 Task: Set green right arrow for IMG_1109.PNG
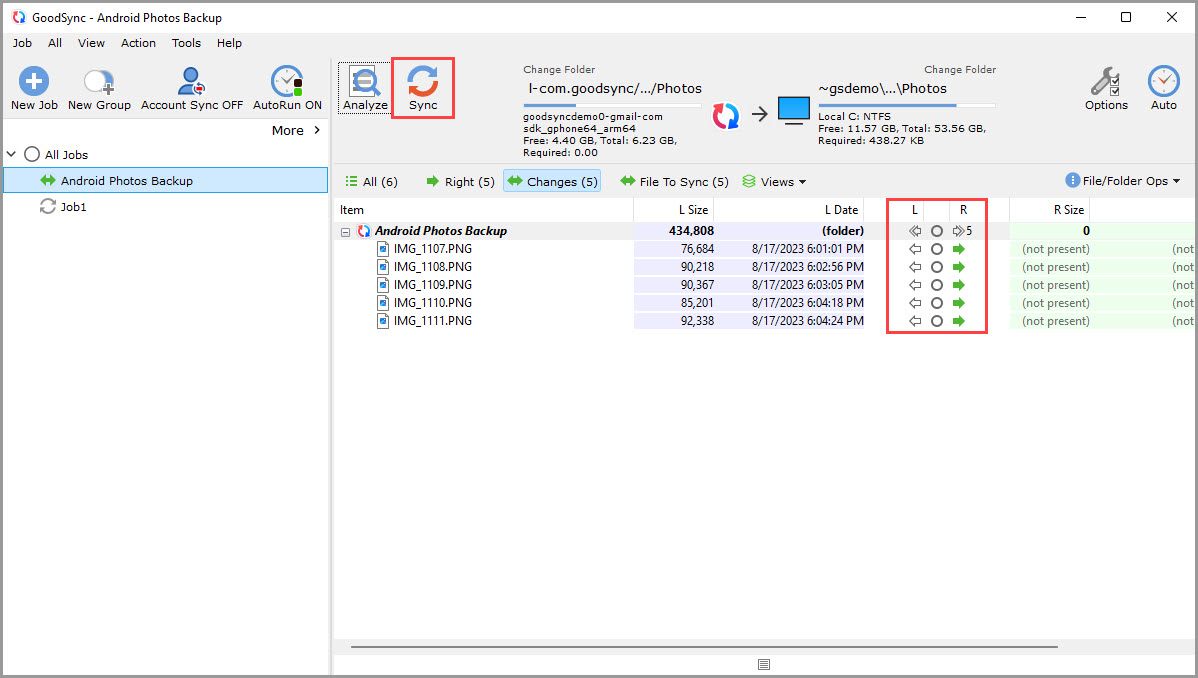959,285
